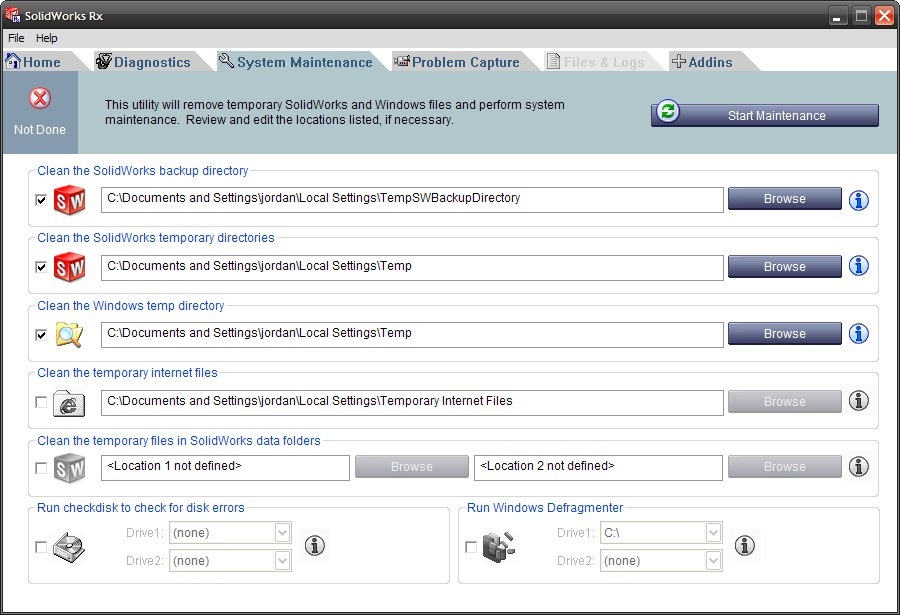900x615 pixels.
Task: Click the SW icon for backup directory
Action: click(x=69, y=200)
